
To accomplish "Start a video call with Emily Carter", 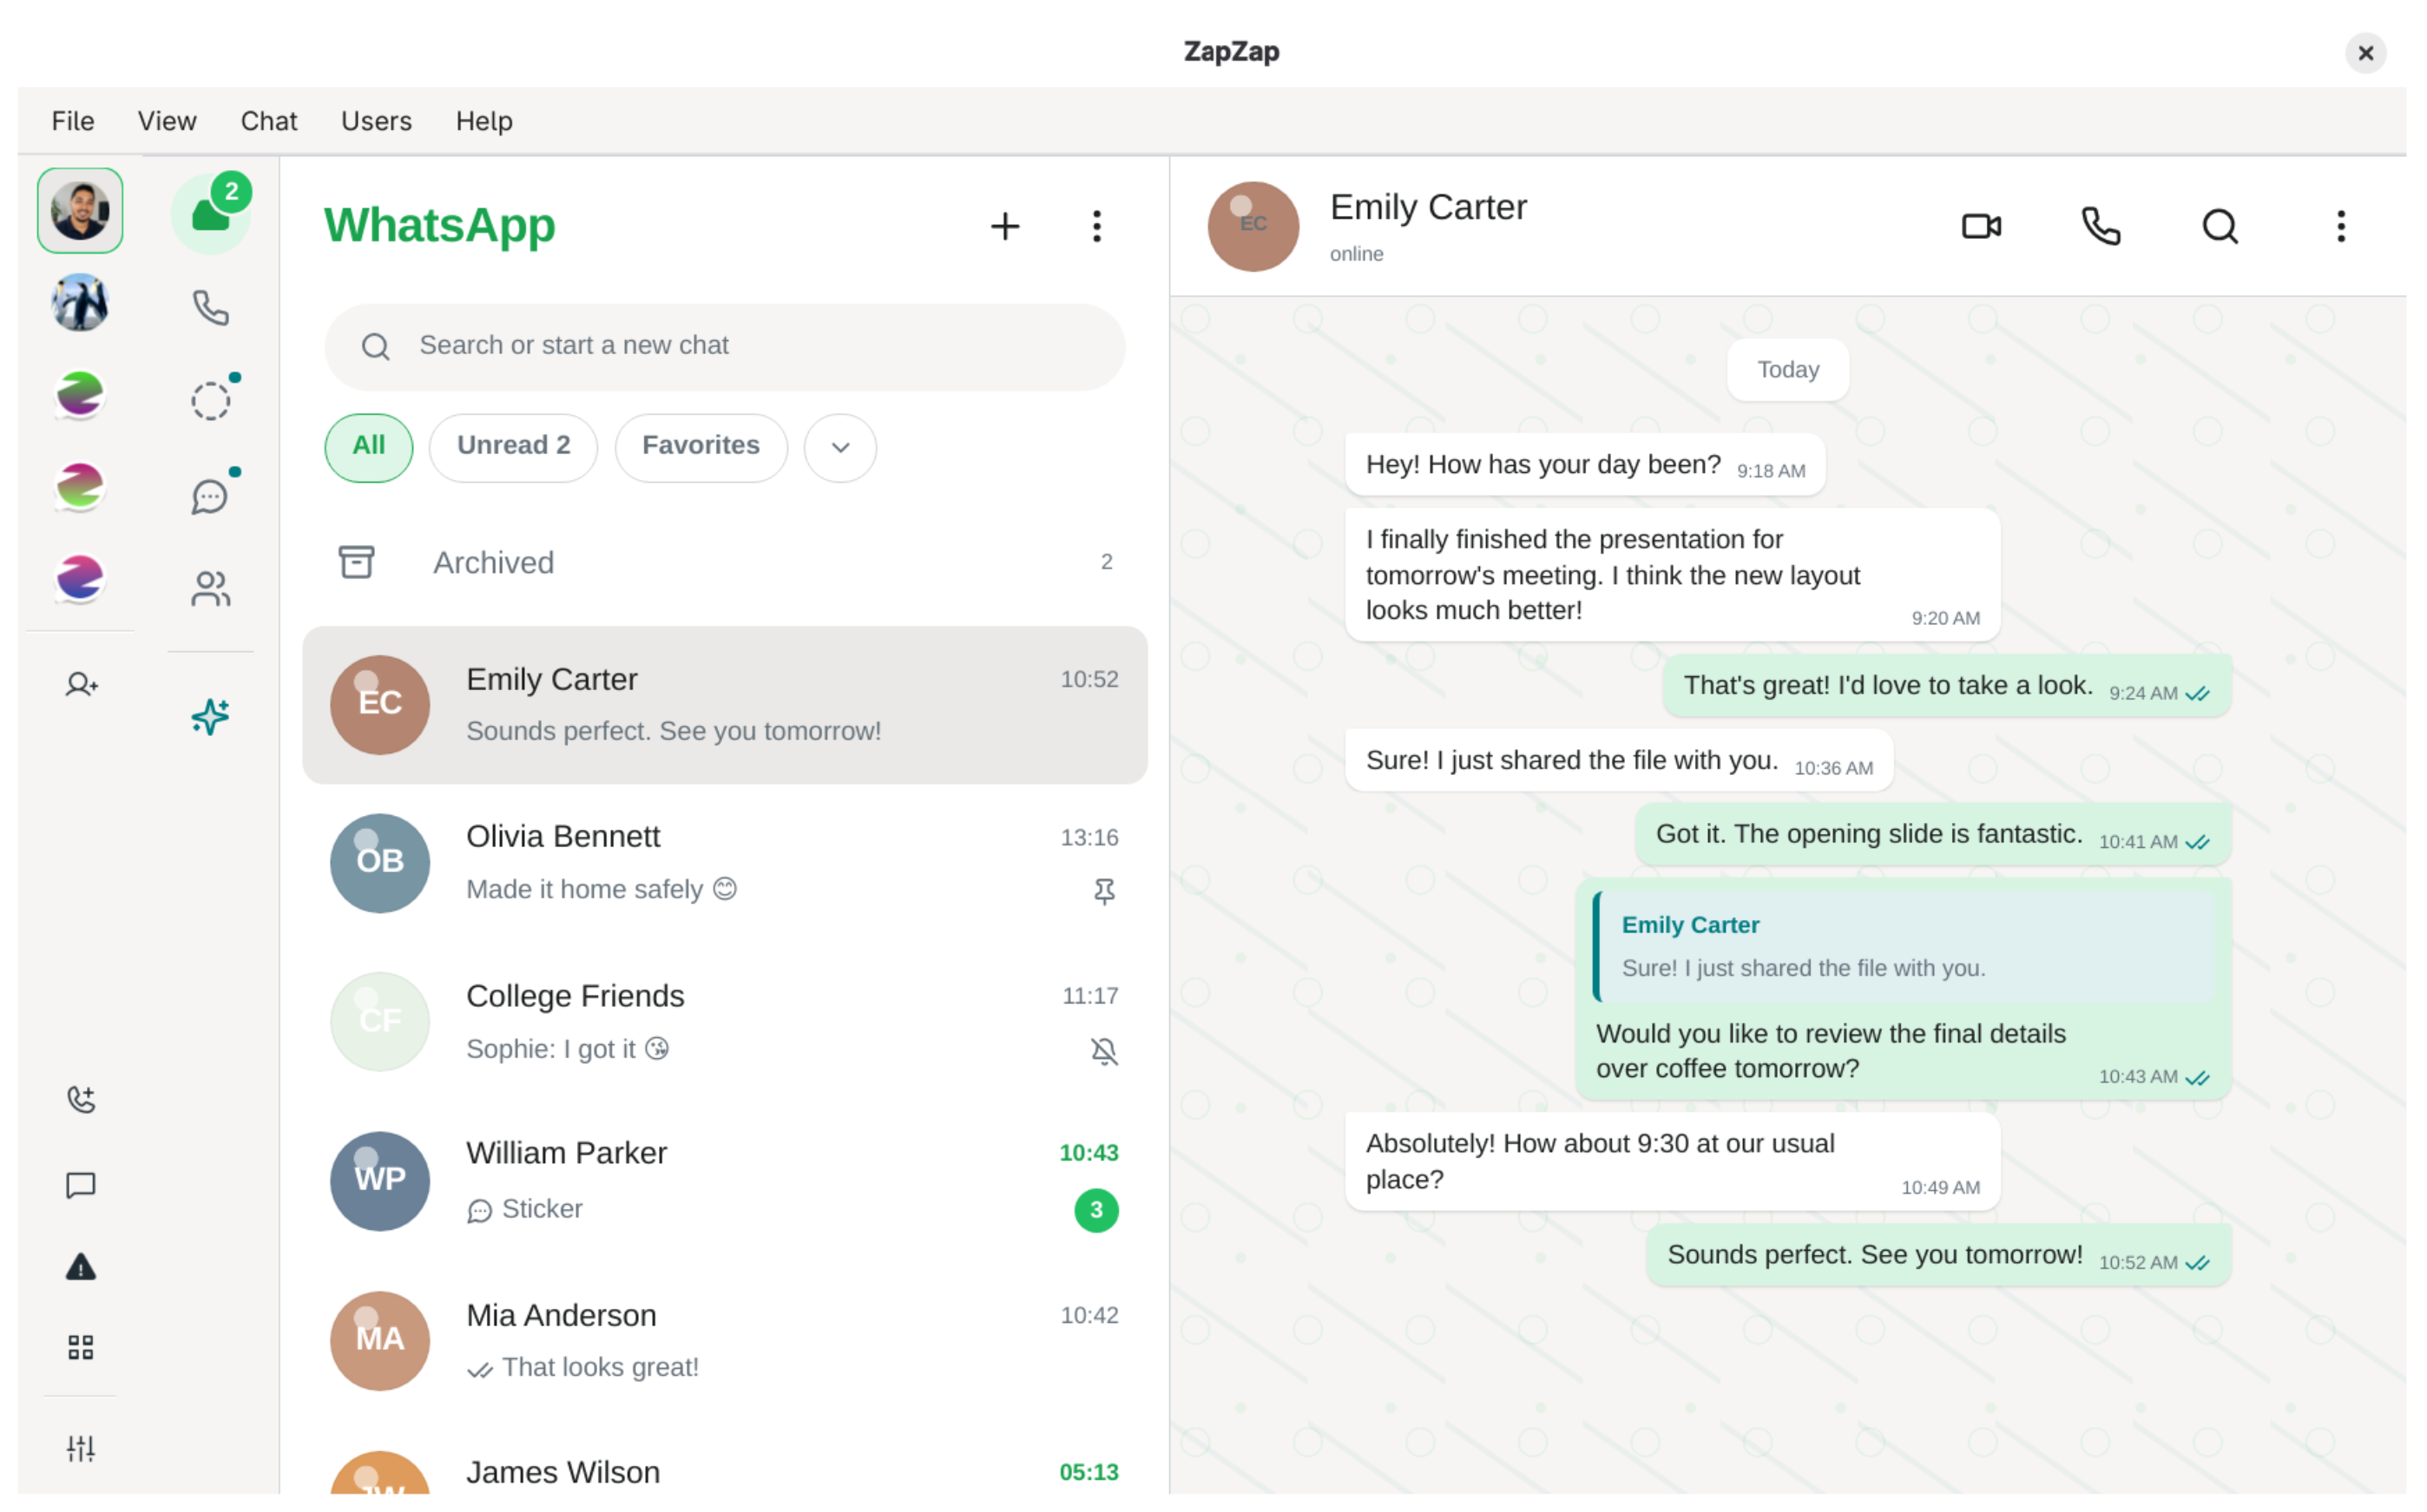I will (1981, 226).
